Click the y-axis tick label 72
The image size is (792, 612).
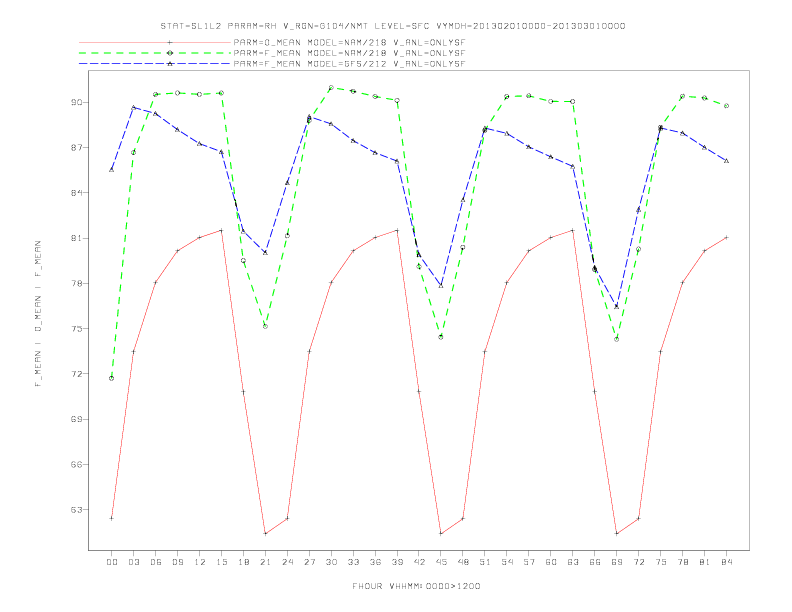[x=77, y=374]
